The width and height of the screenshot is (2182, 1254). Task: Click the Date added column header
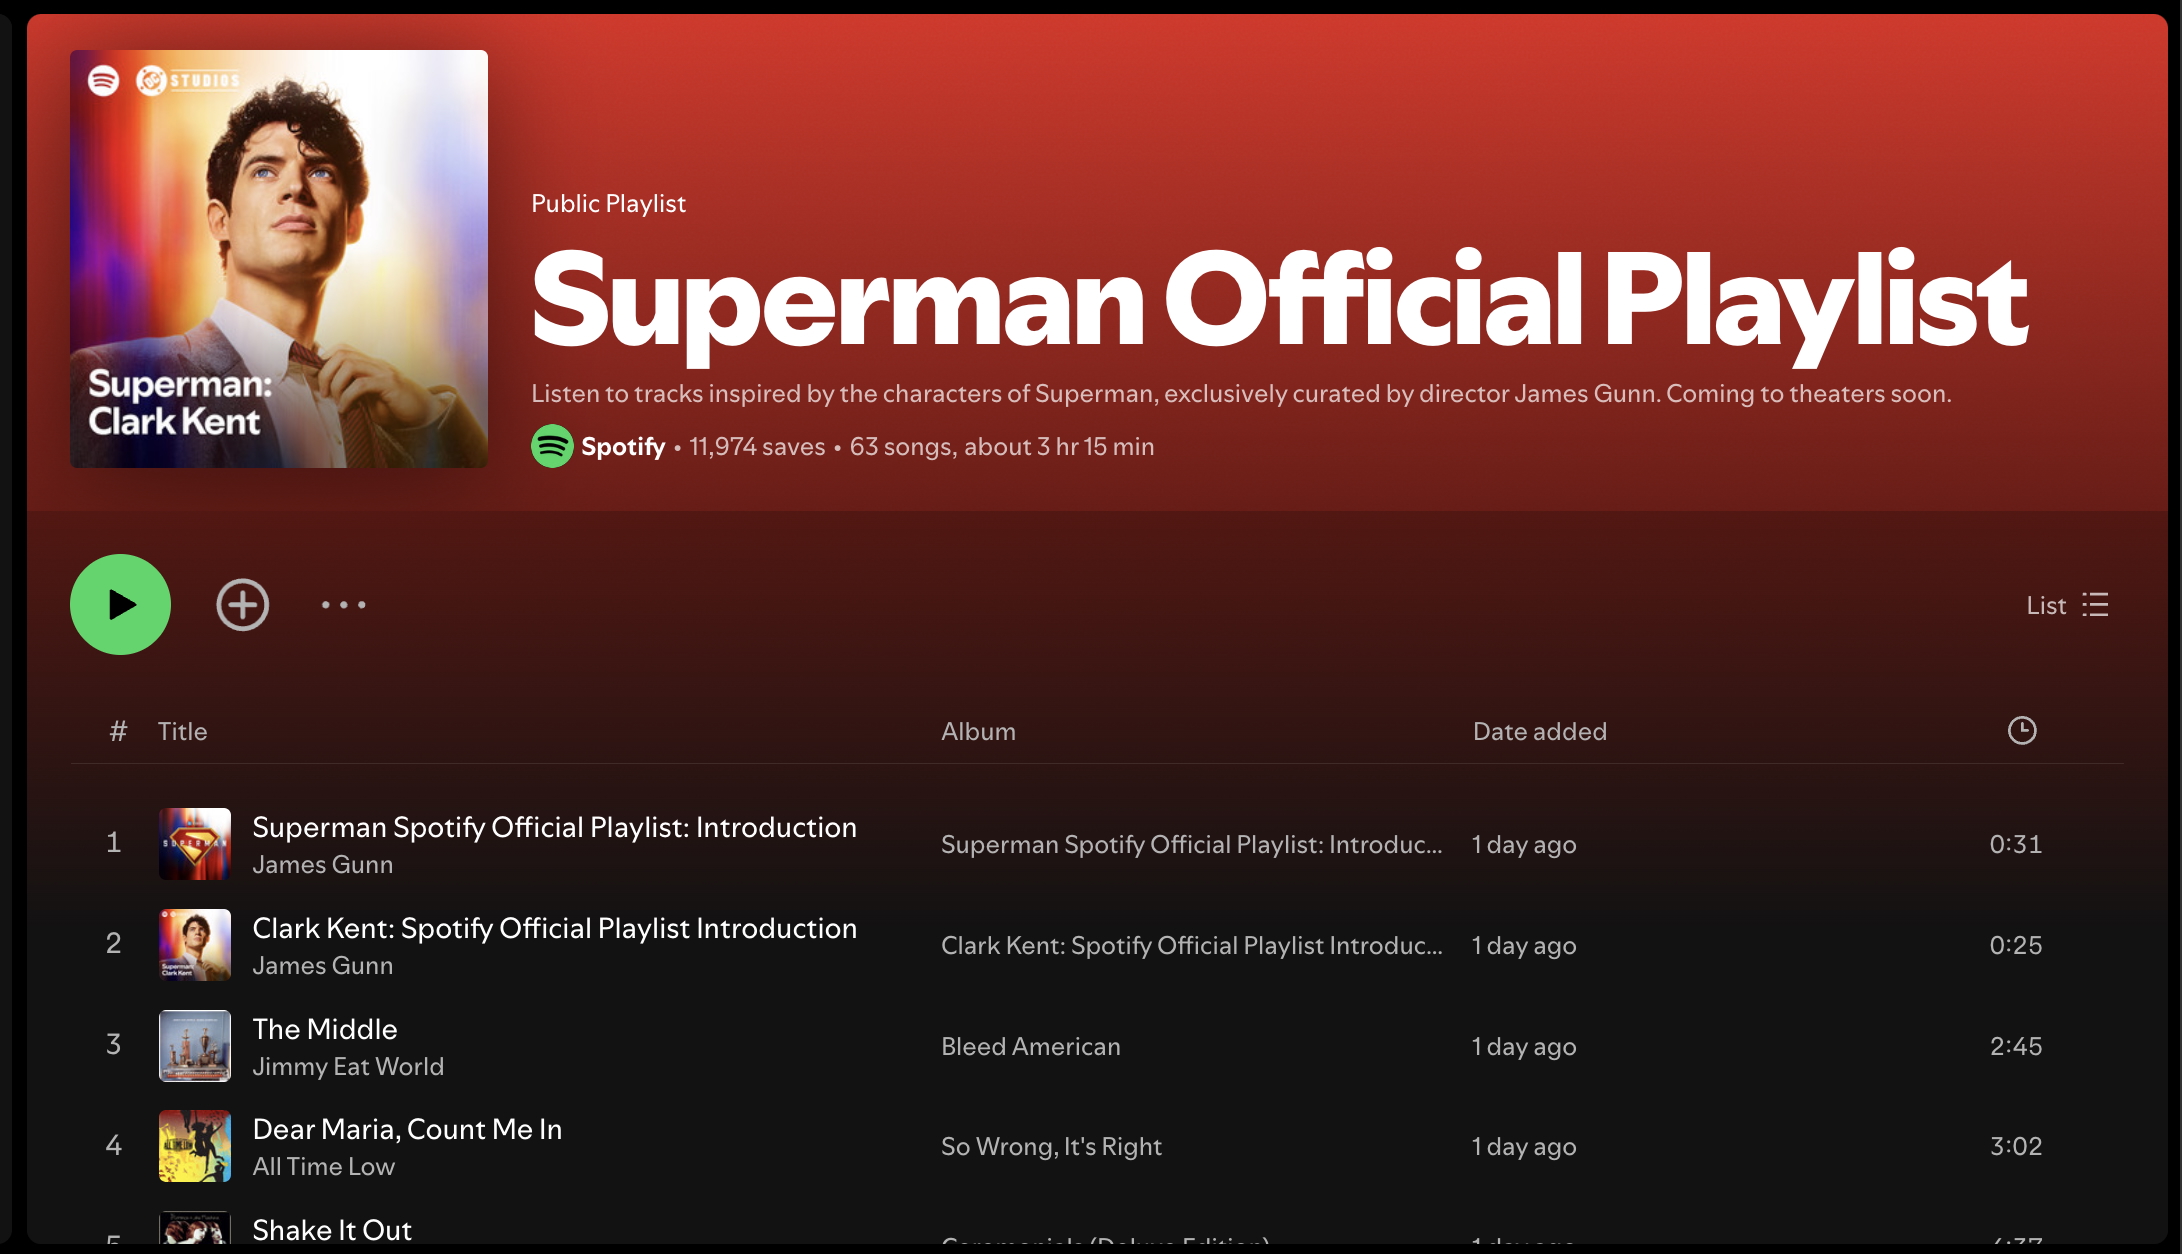click(1540, 731)
